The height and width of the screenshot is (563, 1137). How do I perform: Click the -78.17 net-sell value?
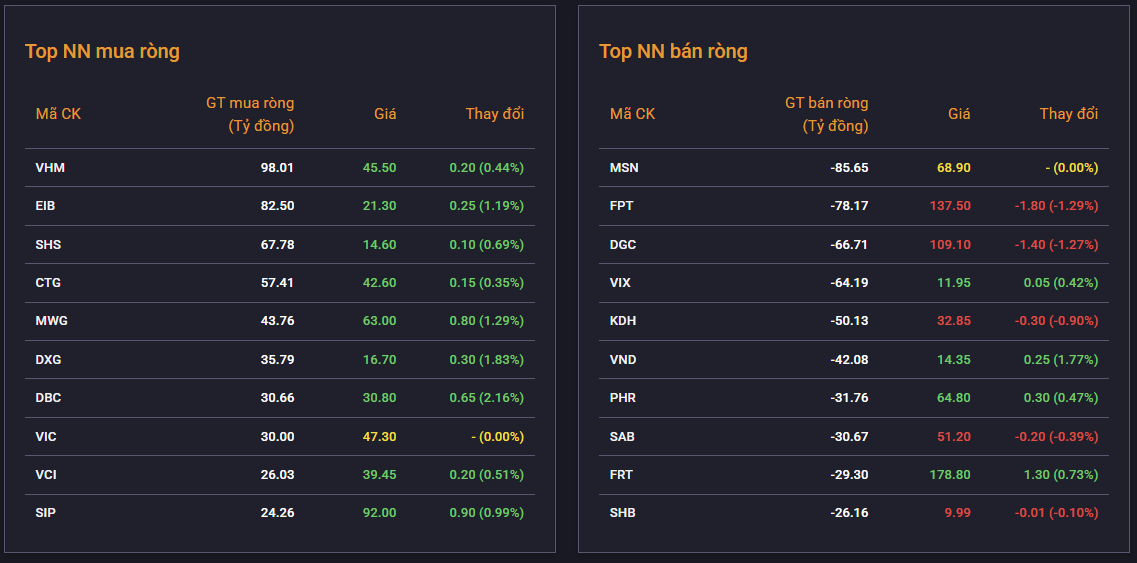click(849, 206)
